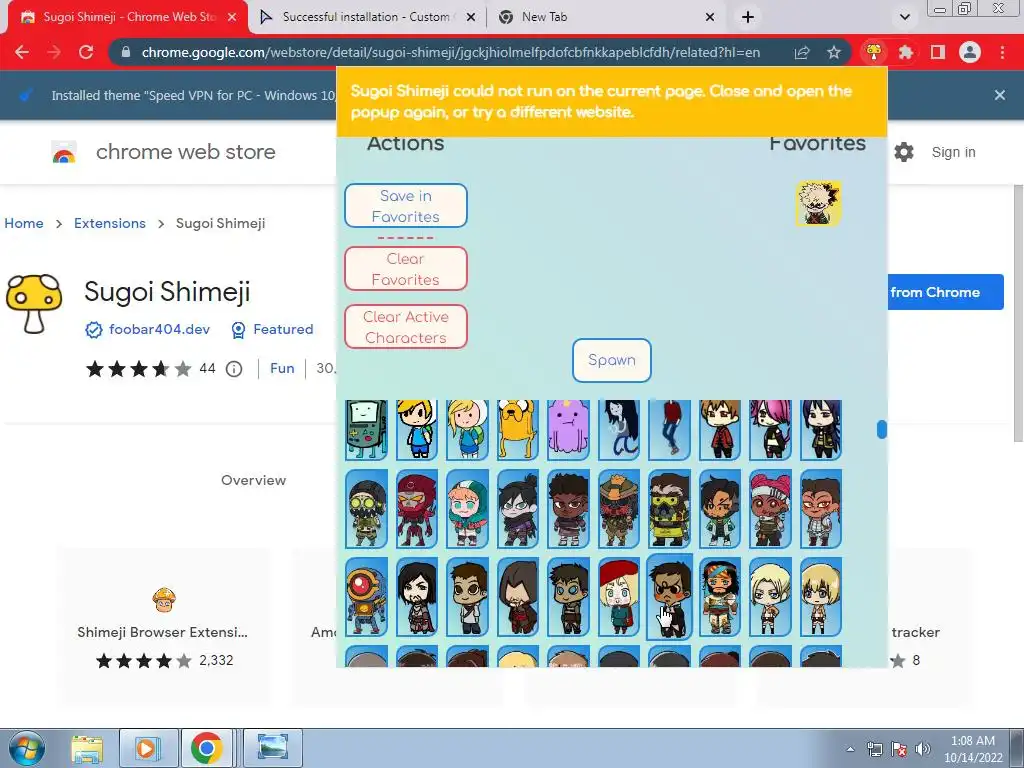Open the foobar404.dev developer link

[x=159, y=329]
